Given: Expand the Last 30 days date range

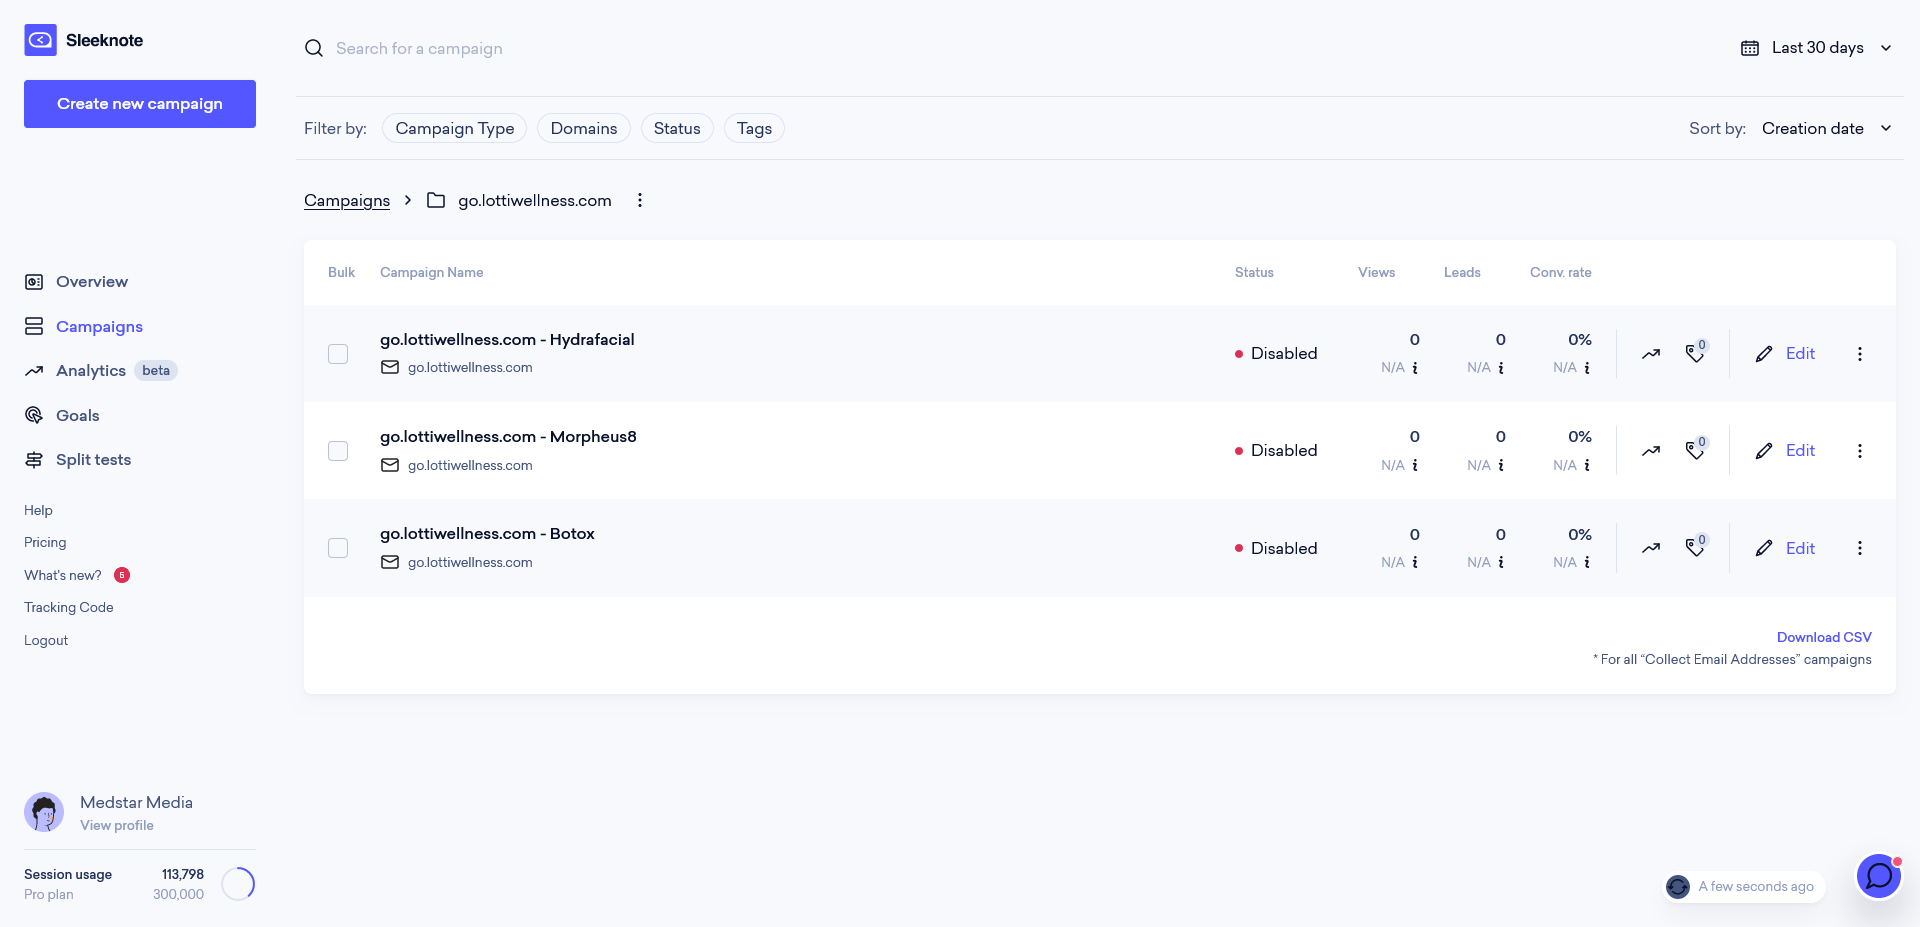Looking at the screenshot, I should (1816, 48).
